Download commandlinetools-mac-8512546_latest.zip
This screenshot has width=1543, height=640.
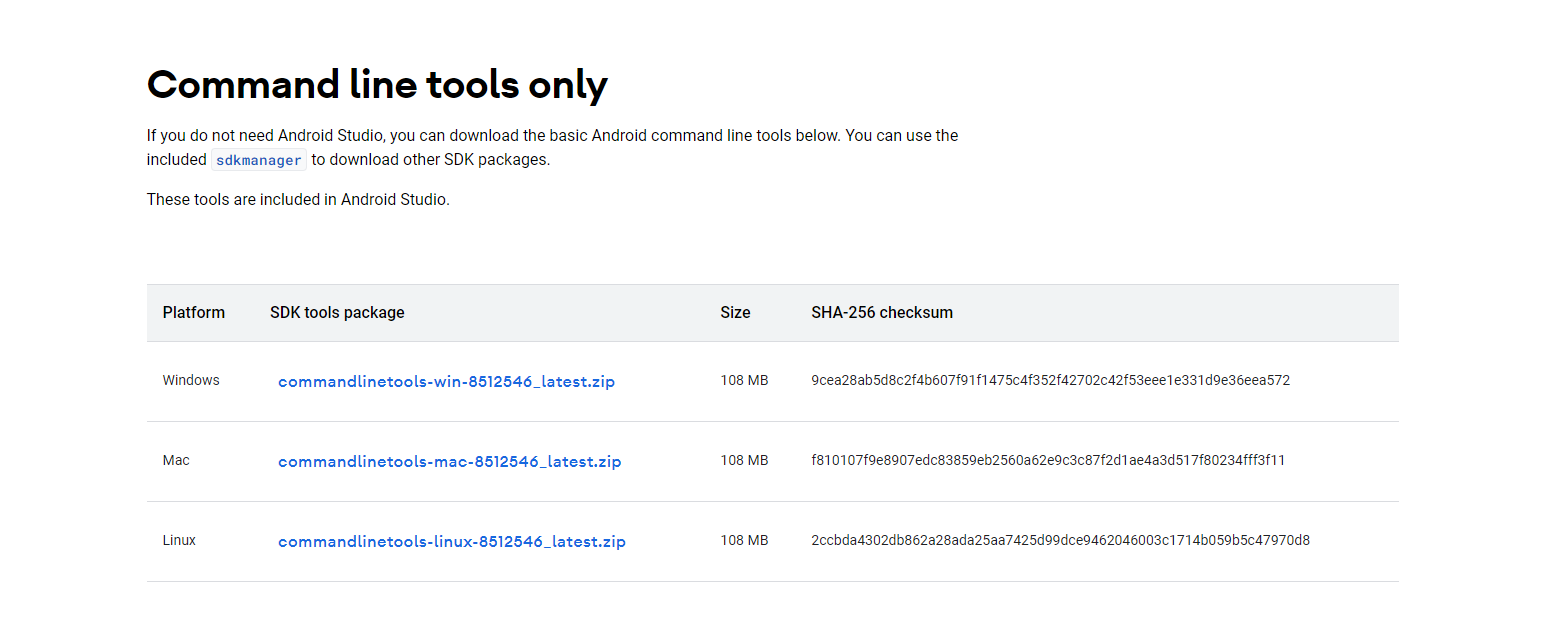[449, 462]
